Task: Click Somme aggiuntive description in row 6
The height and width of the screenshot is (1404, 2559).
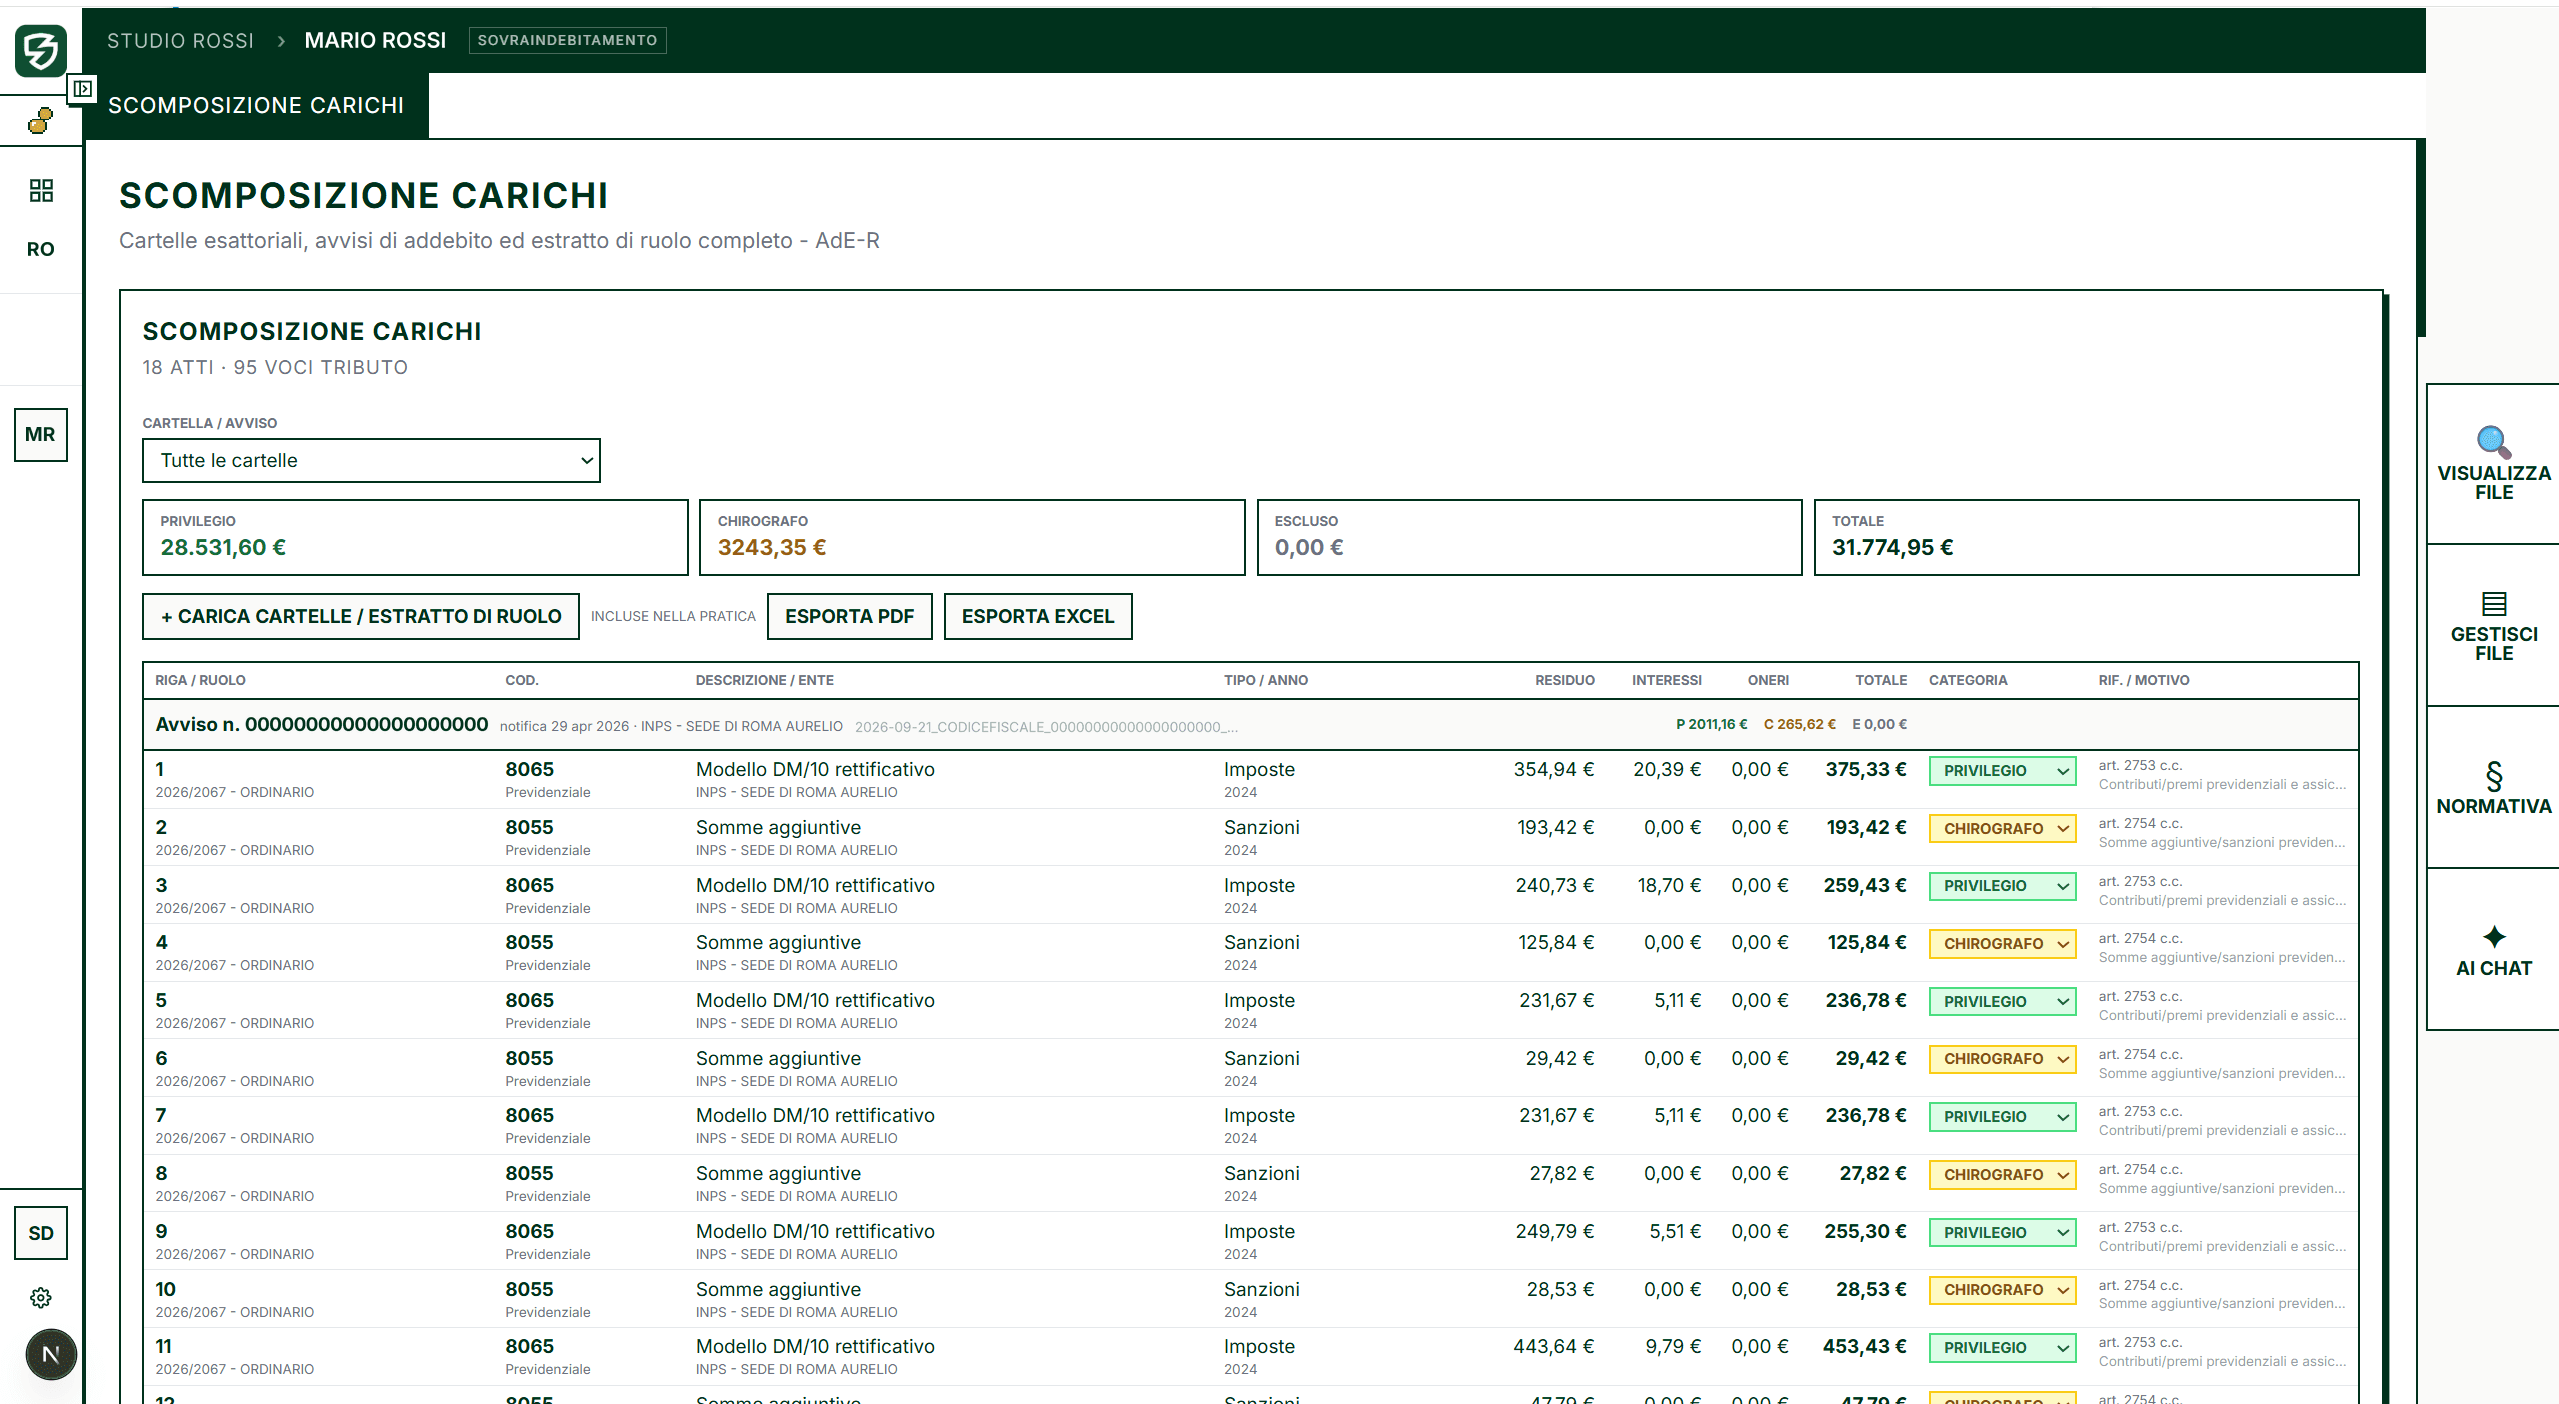Action: [778, 1058]
